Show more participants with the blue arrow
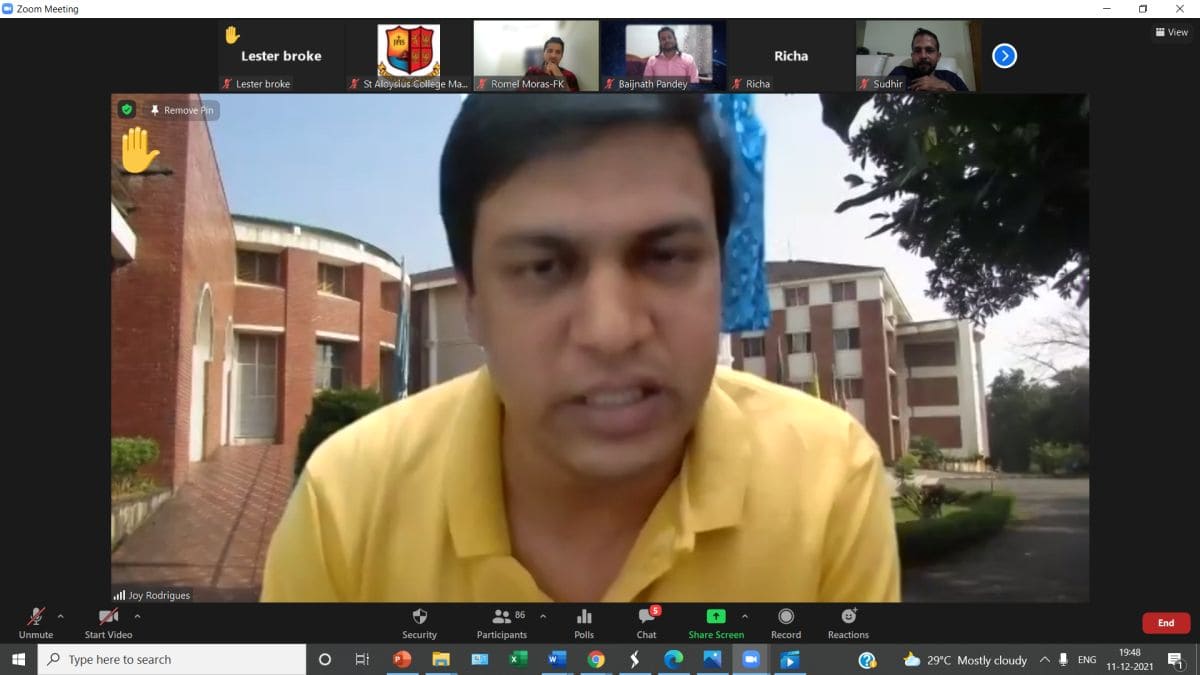1200x675 pixels. (1004, 56)
